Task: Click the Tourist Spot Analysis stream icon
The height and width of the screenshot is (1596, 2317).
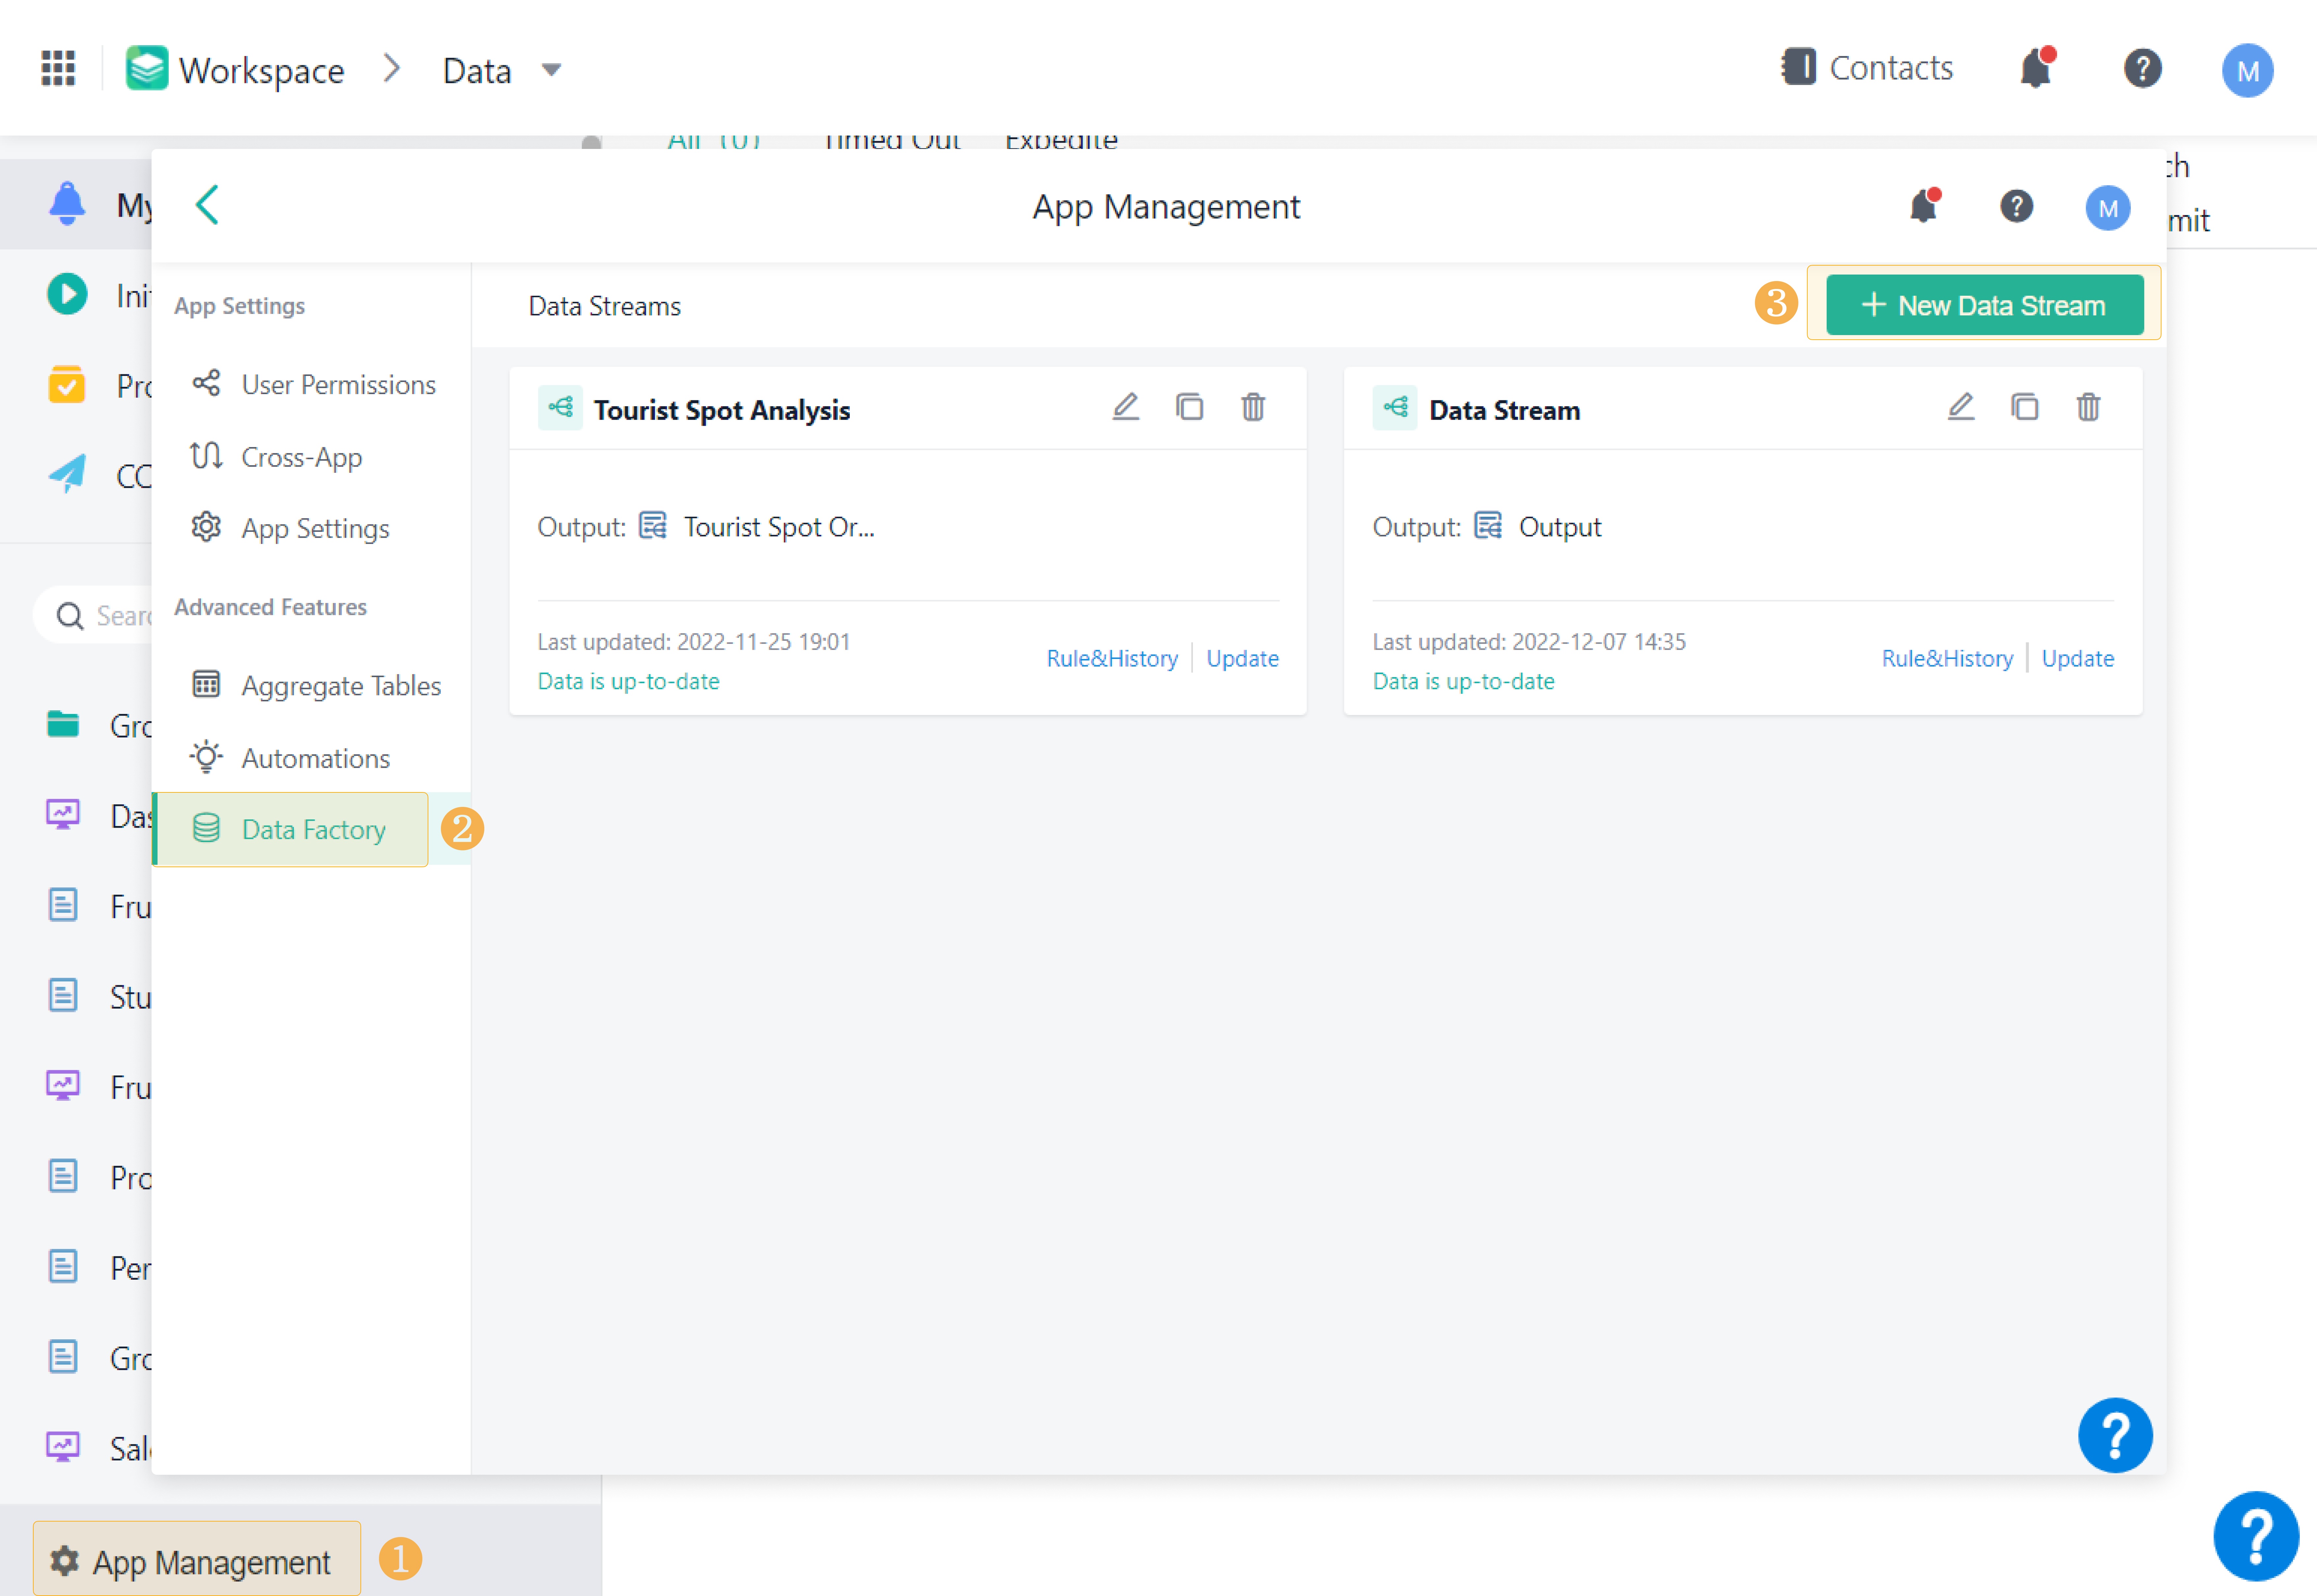Action: tap(560, 408)
